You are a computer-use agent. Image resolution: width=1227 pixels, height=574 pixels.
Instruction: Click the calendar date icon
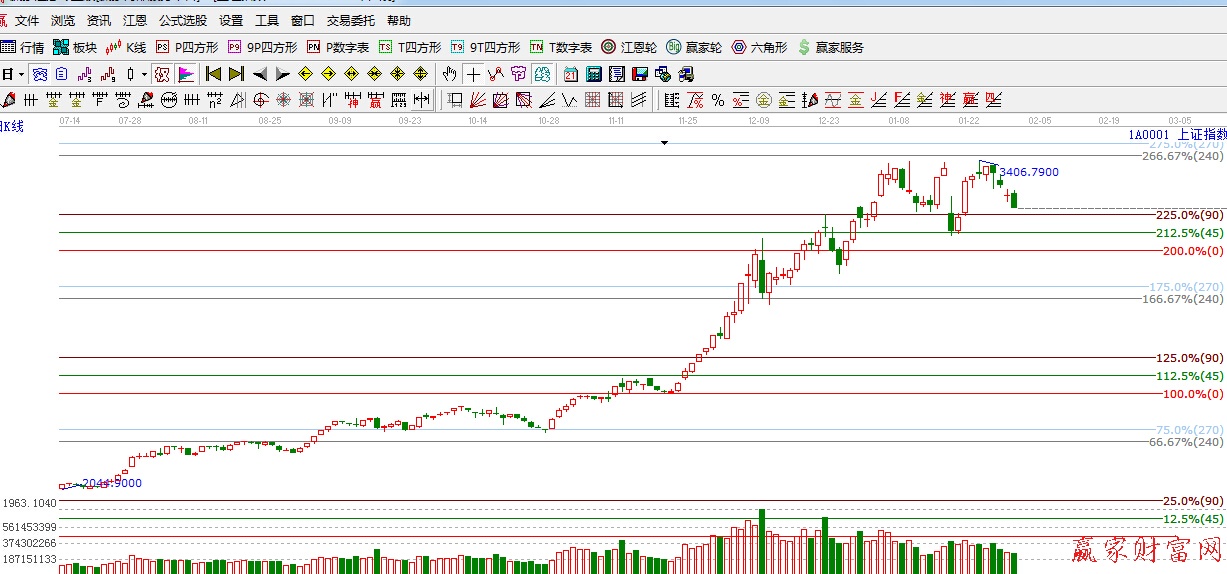point(571,74)
